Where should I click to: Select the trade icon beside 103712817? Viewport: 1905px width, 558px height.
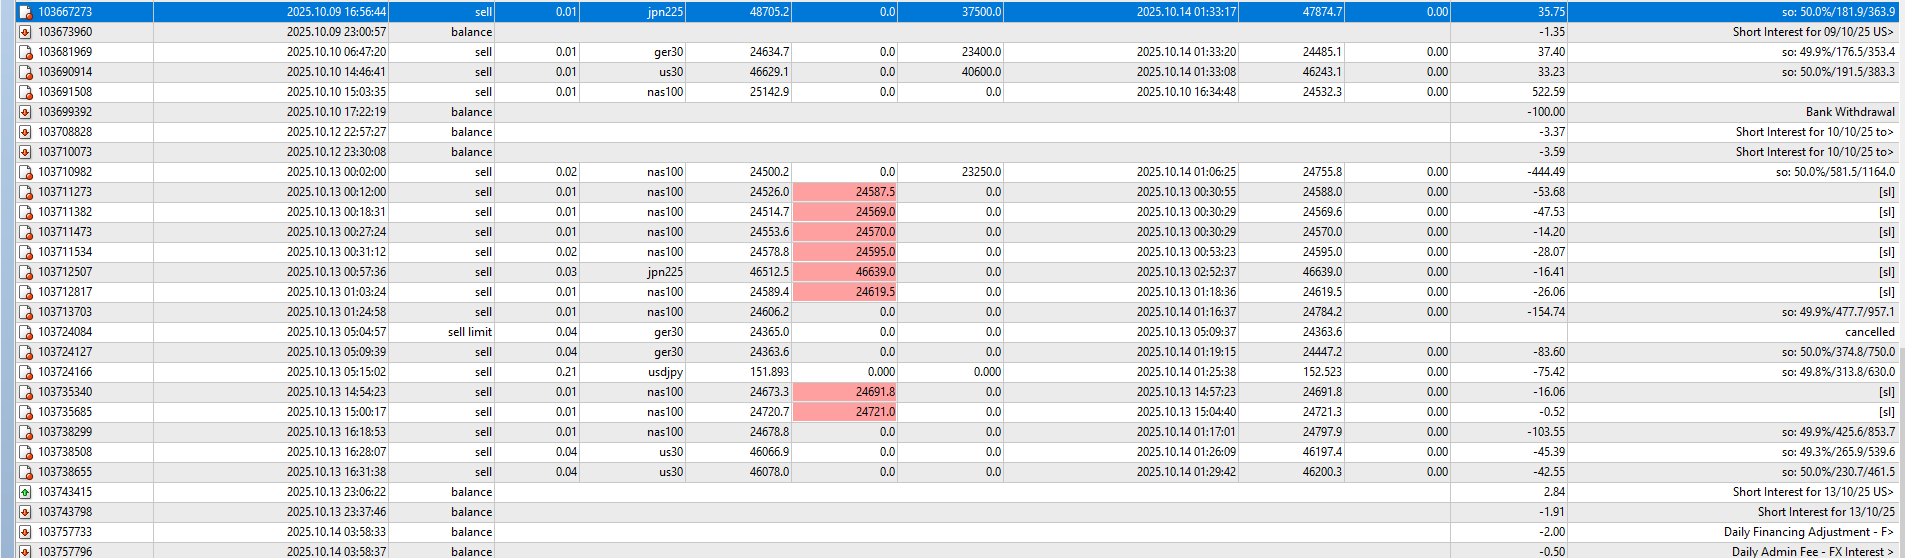pyautogui.click(x=25, y=292)
